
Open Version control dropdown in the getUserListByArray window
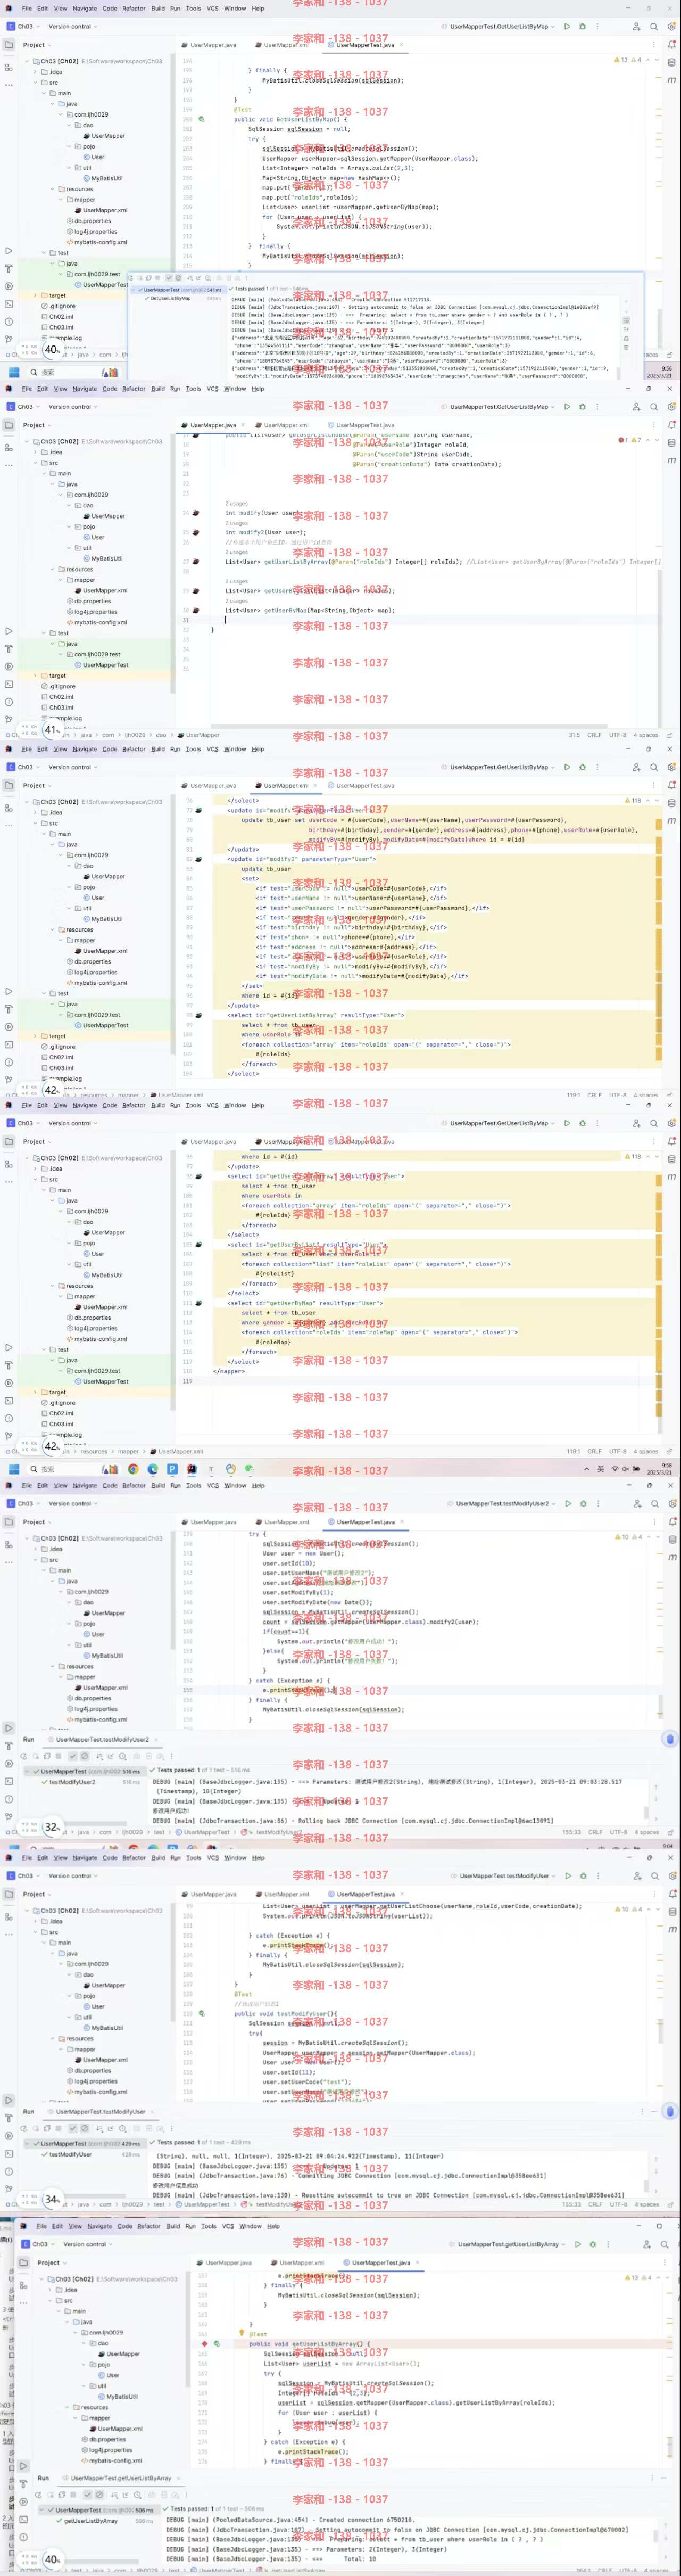point(87,2244)
